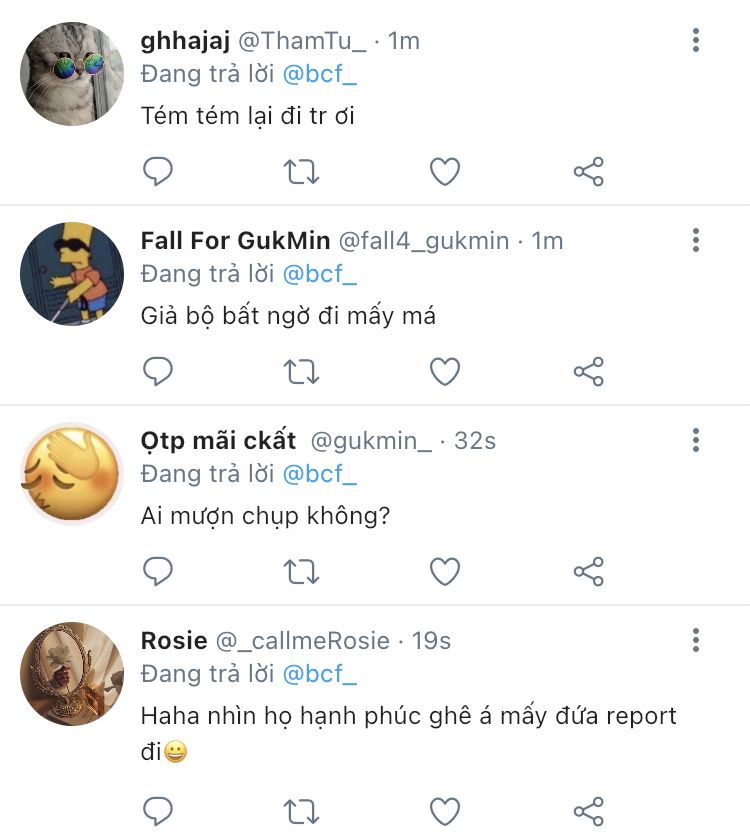Reply to Fall For GukMin's tweet

pos(158,372)
